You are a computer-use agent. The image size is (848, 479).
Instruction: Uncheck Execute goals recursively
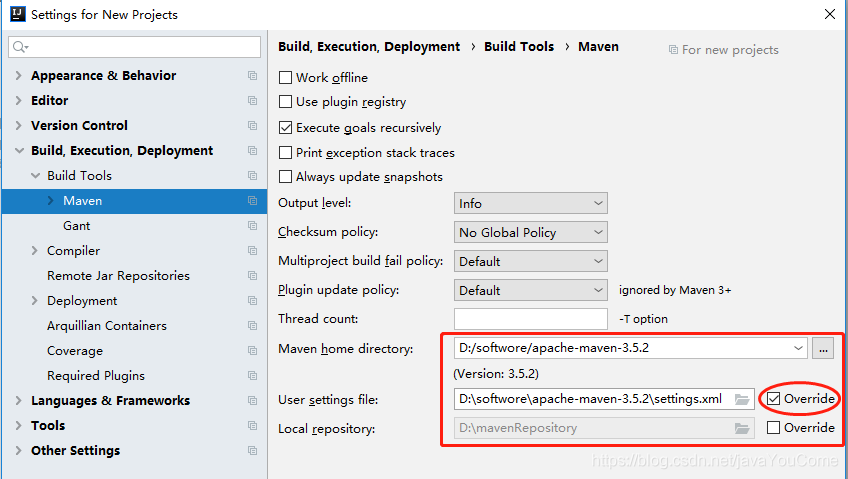click(286, 128)
